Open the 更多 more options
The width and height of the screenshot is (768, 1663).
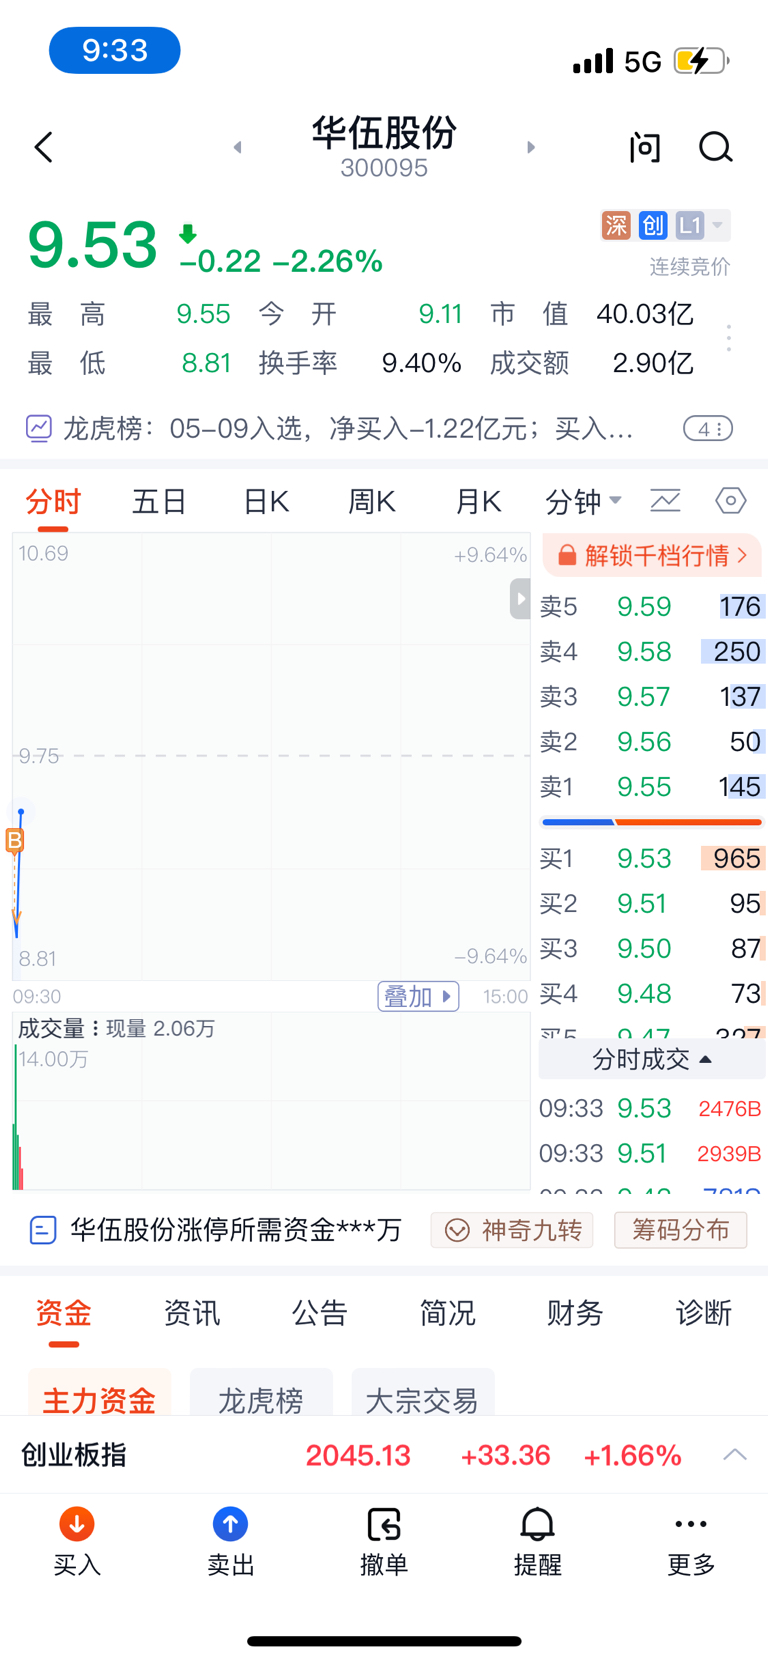tap(691, 1542)
